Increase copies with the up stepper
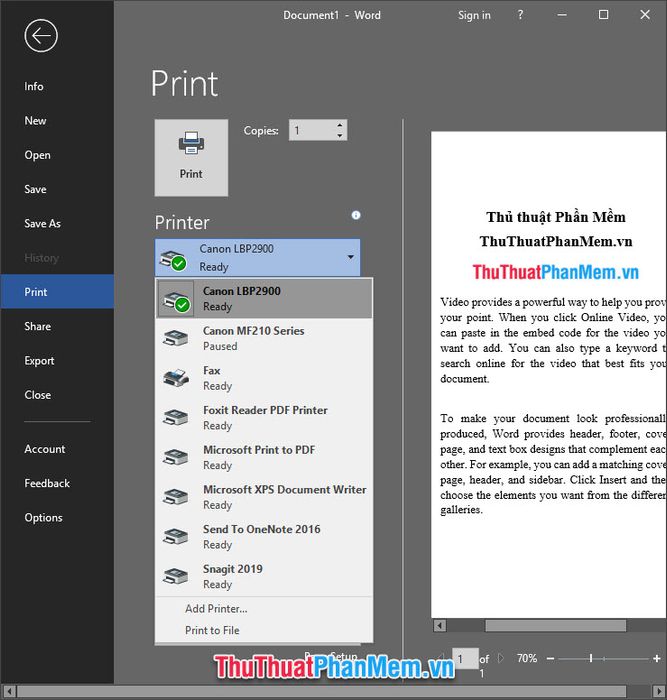 click(x=340, y=125)
